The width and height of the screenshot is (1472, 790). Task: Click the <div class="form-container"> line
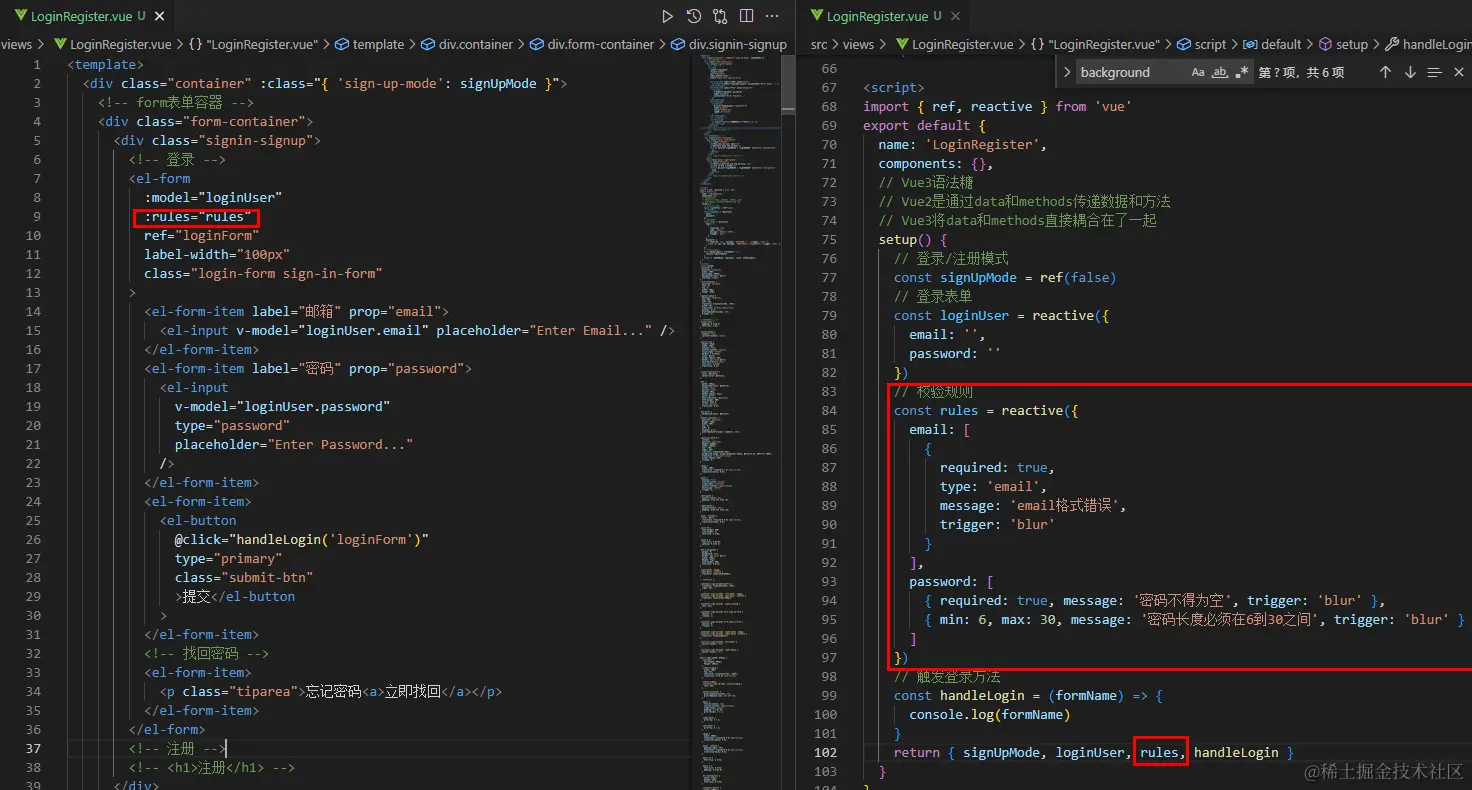pos(206,121)
